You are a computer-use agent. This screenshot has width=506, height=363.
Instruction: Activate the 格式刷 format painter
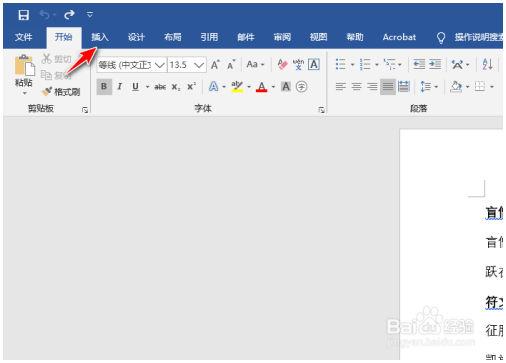coord(61,91)
